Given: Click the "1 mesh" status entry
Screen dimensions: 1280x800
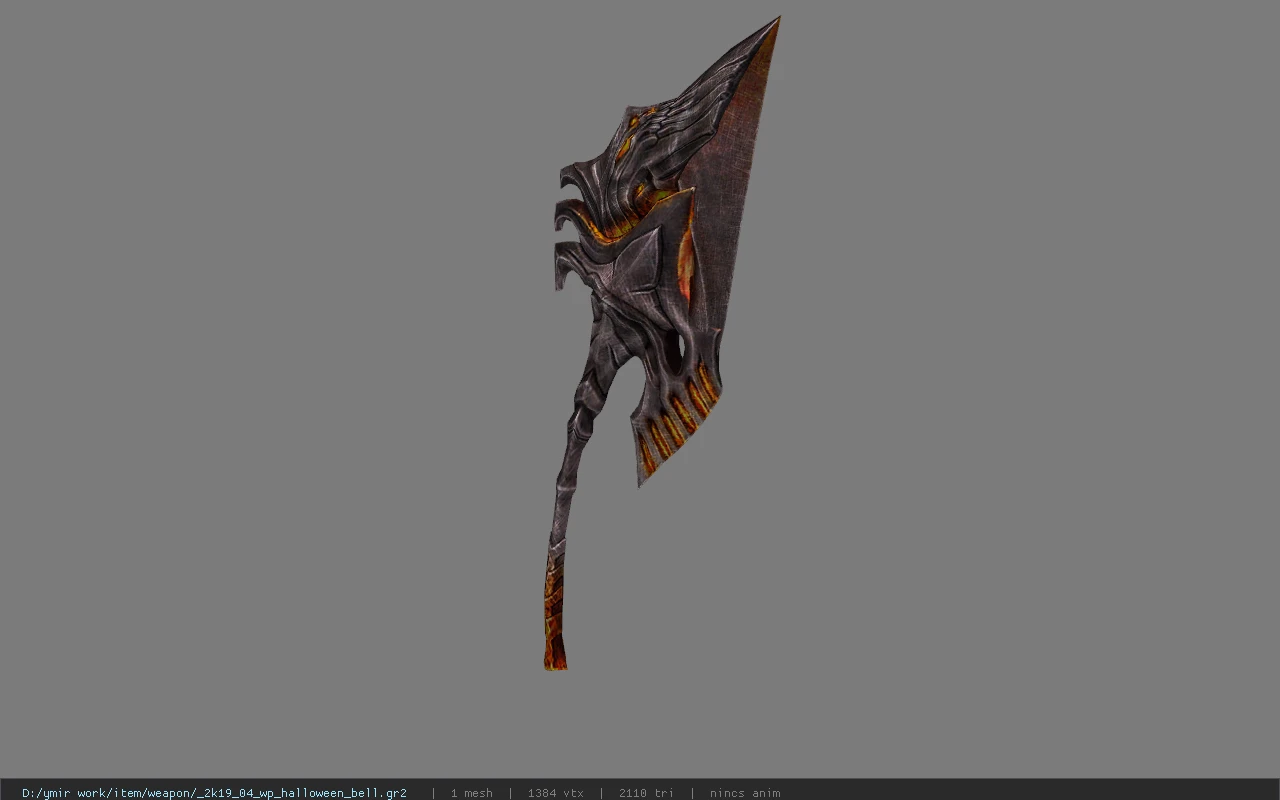Looking at the screenshot, I should 471,793.
